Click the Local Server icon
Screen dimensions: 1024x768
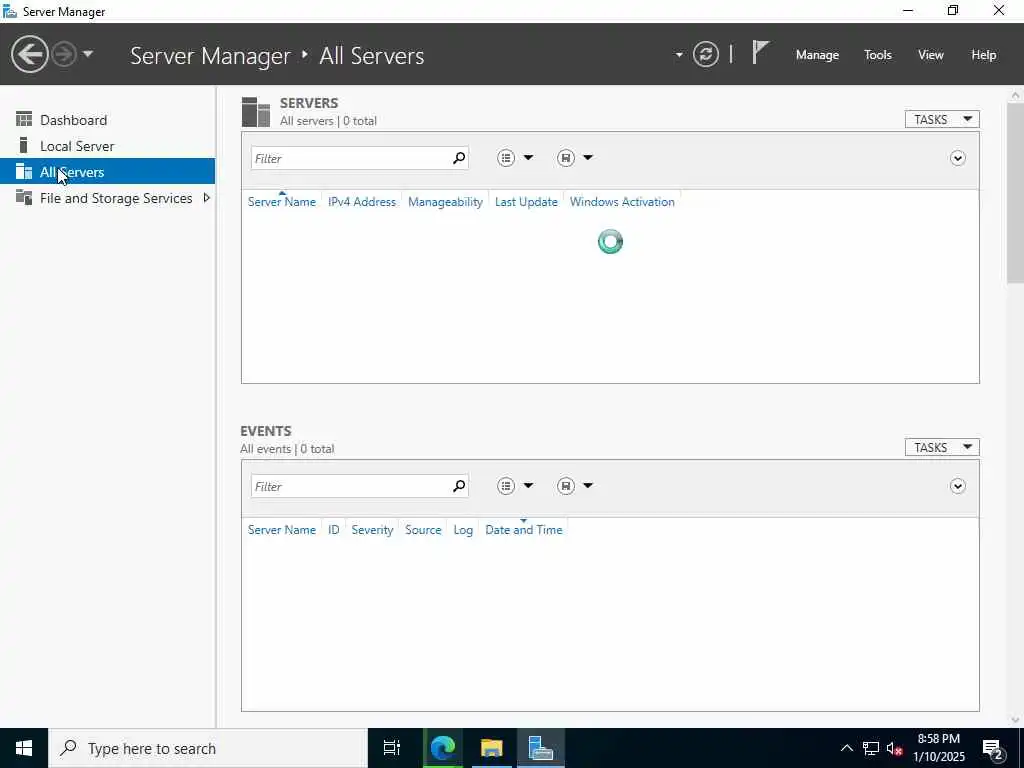pyautogui.click(x=24, y=145)
